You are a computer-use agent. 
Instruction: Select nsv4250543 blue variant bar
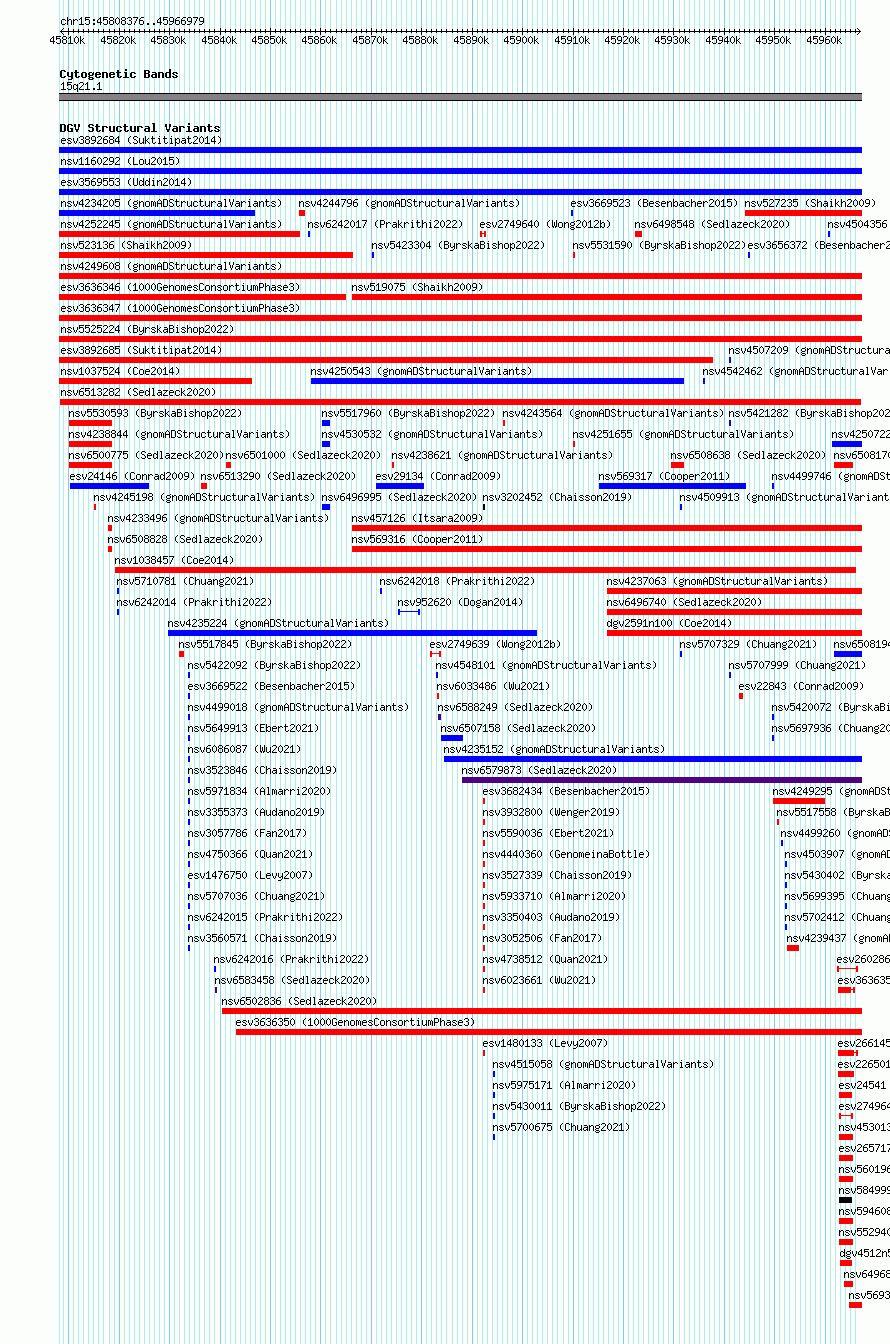498,381
